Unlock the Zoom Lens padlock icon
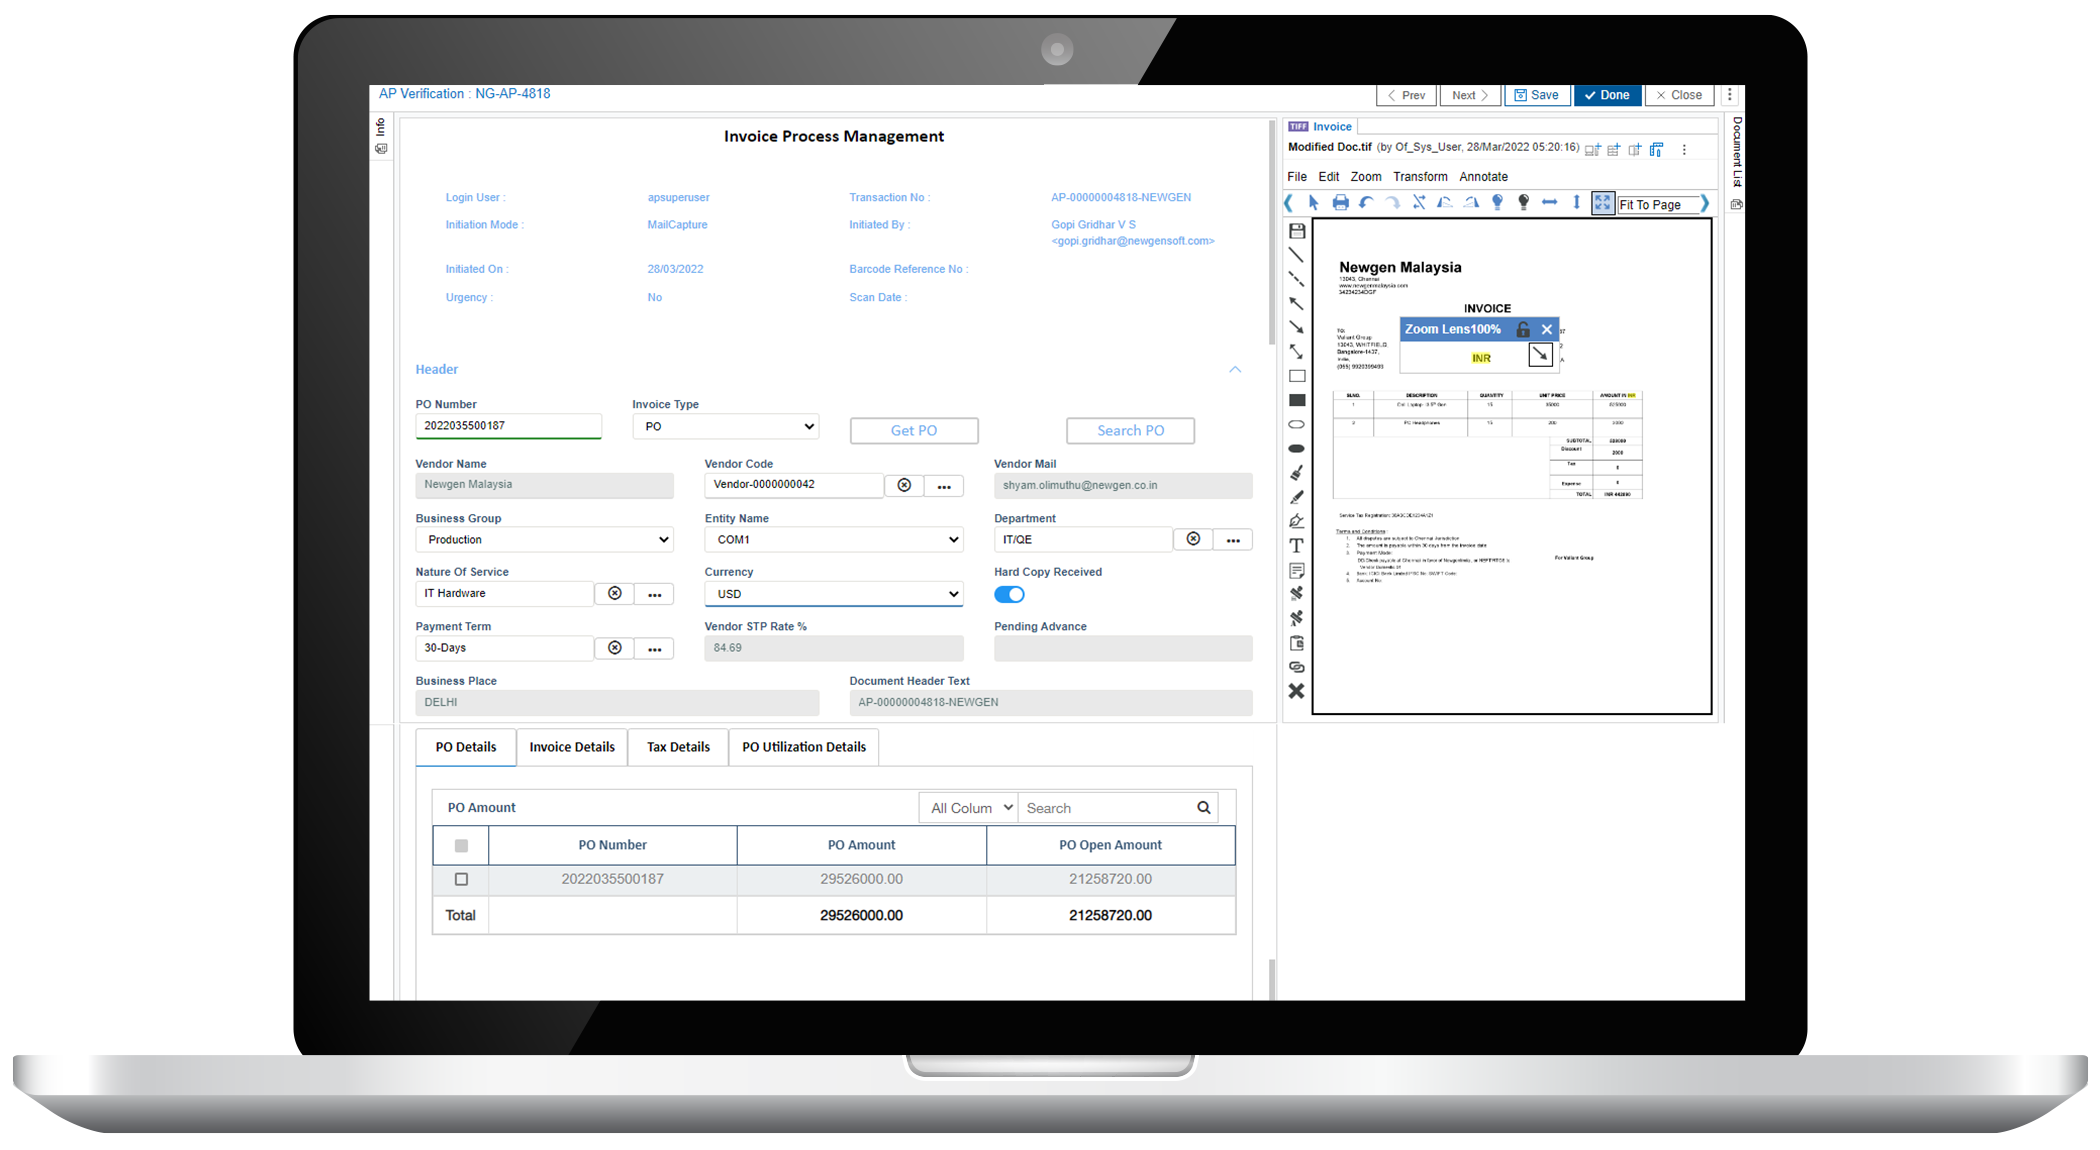This screenshot has height=1150, width=2100. pyautogui.click(x=1523, y=329)
